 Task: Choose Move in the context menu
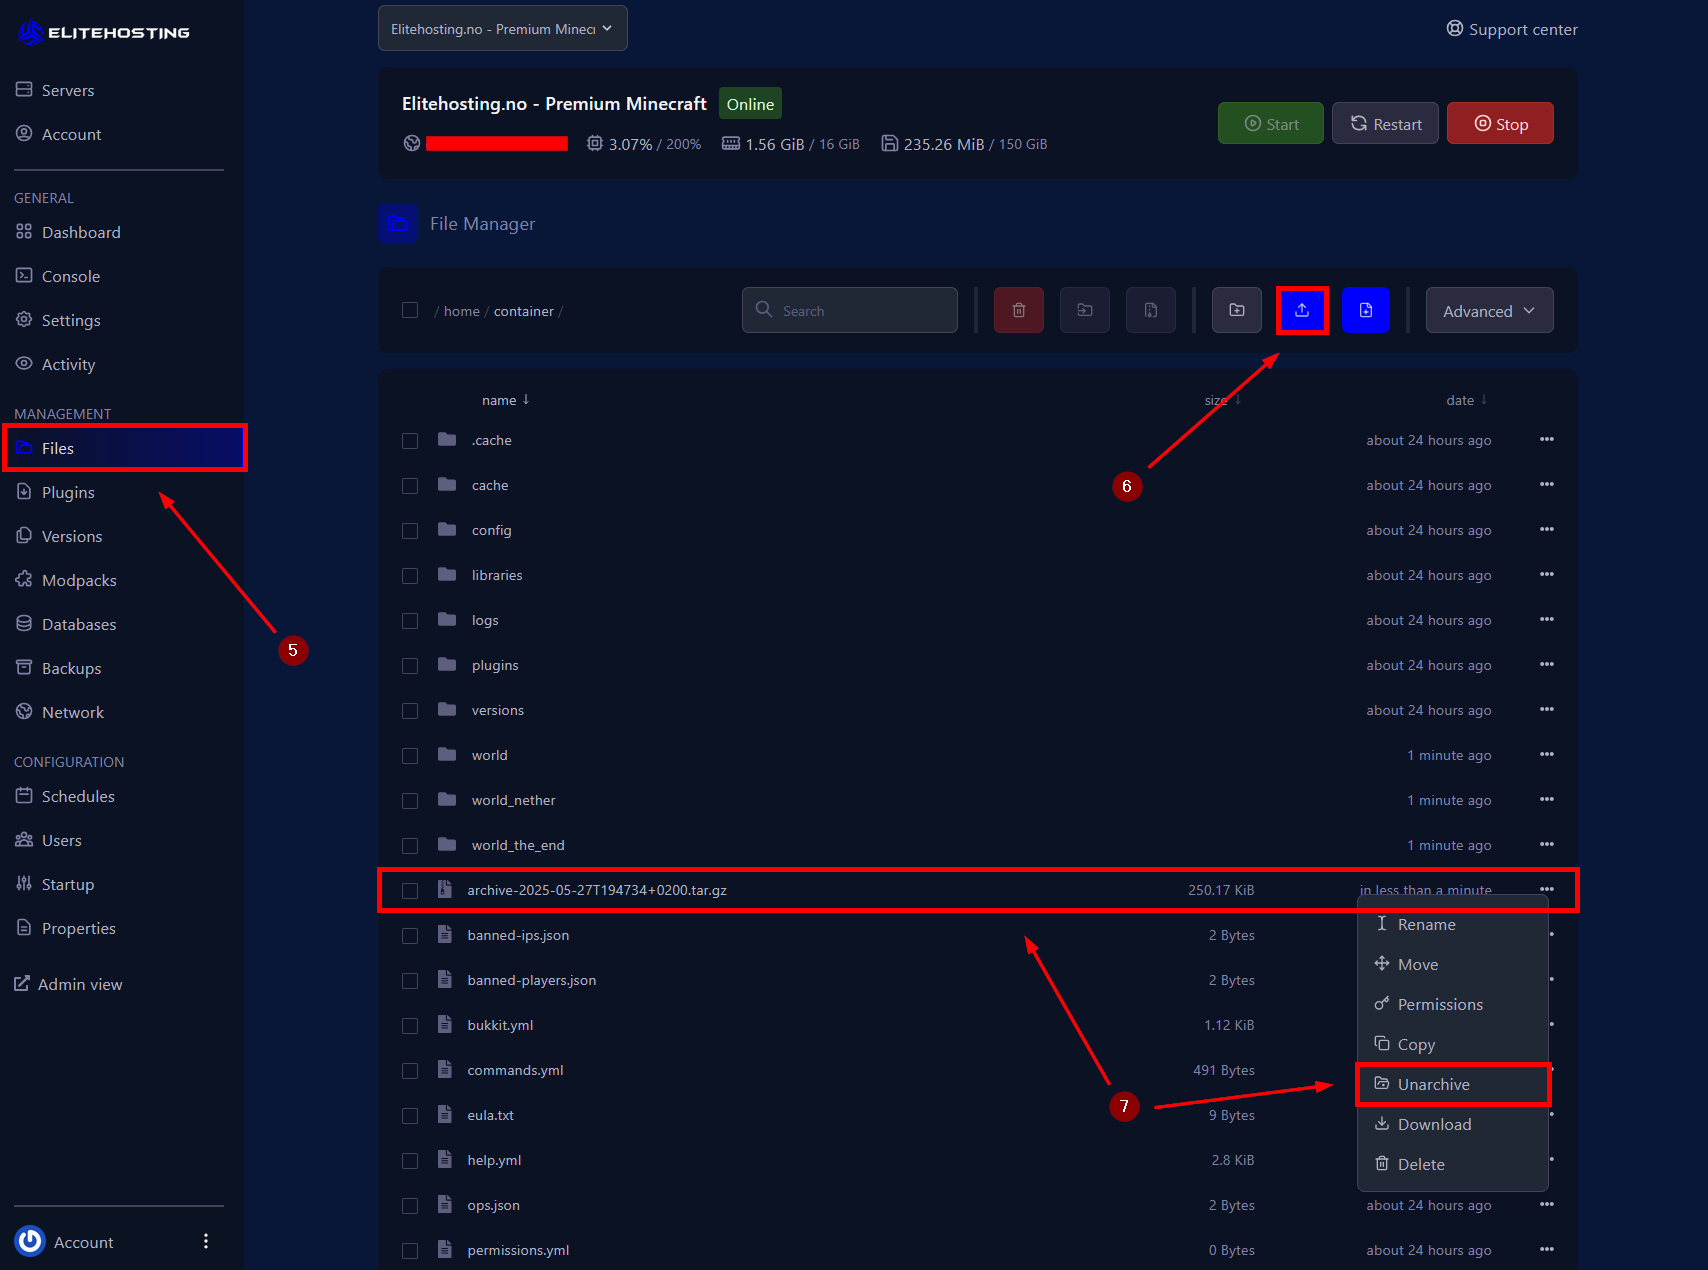tap(1452, 964)
